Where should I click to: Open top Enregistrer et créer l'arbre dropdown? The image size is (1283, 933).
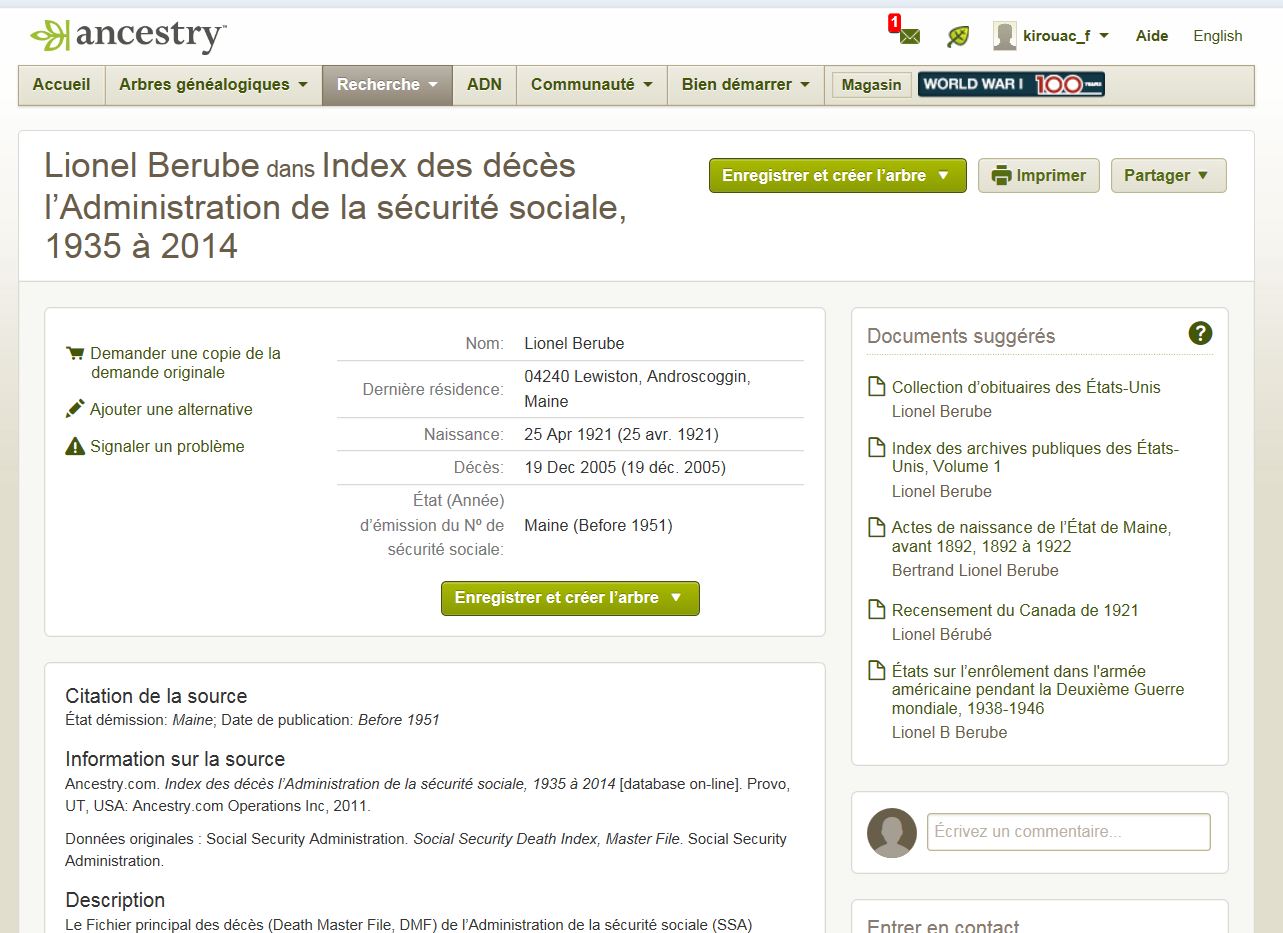pos(837,175)
